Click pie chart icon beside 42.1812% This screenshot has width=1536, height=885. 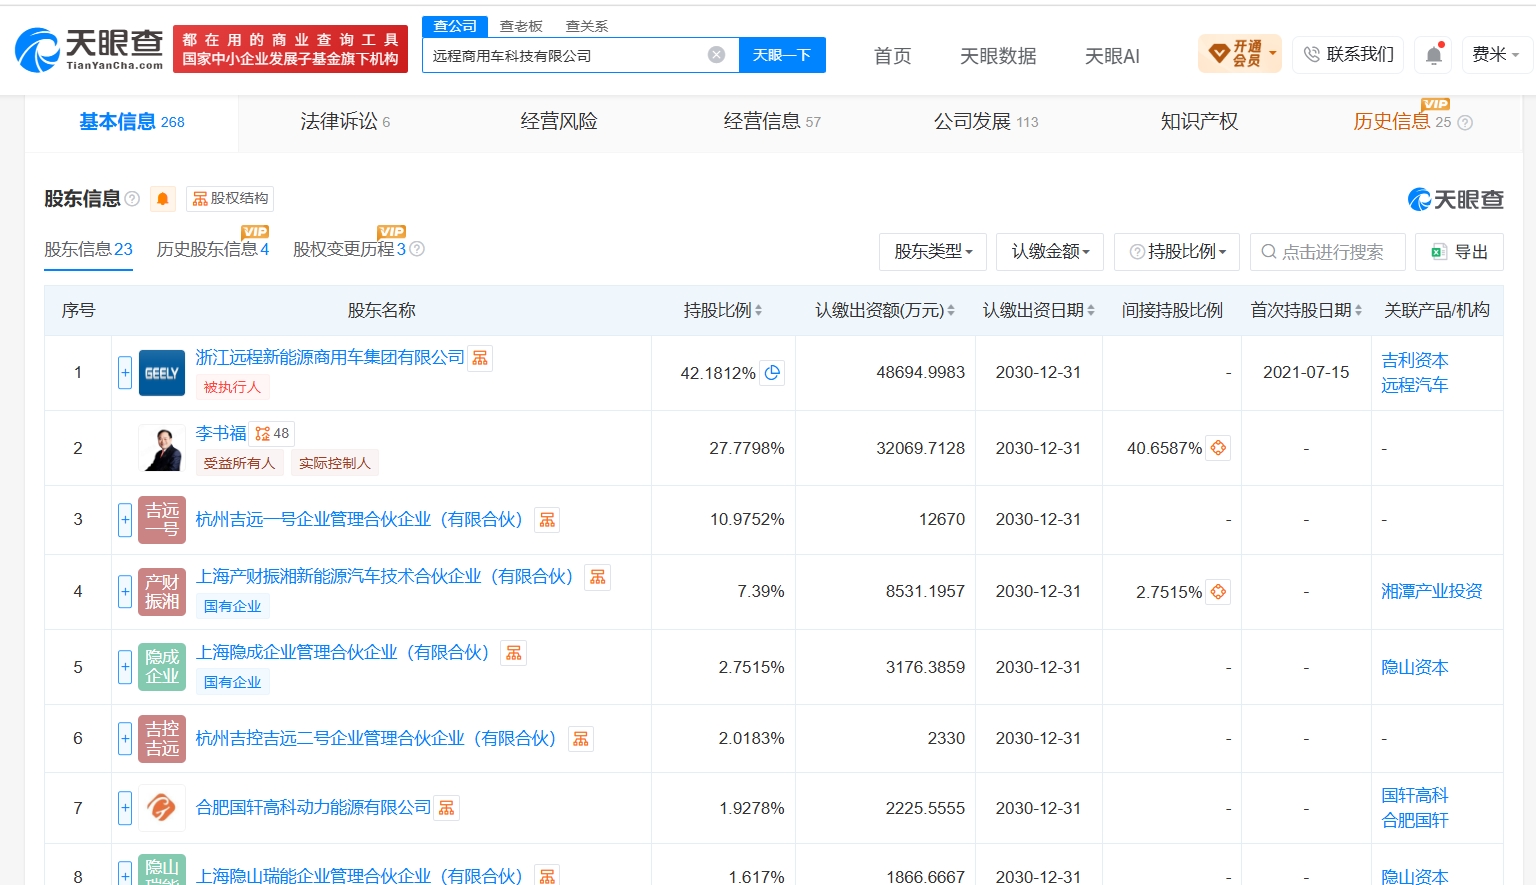[772, 373]
